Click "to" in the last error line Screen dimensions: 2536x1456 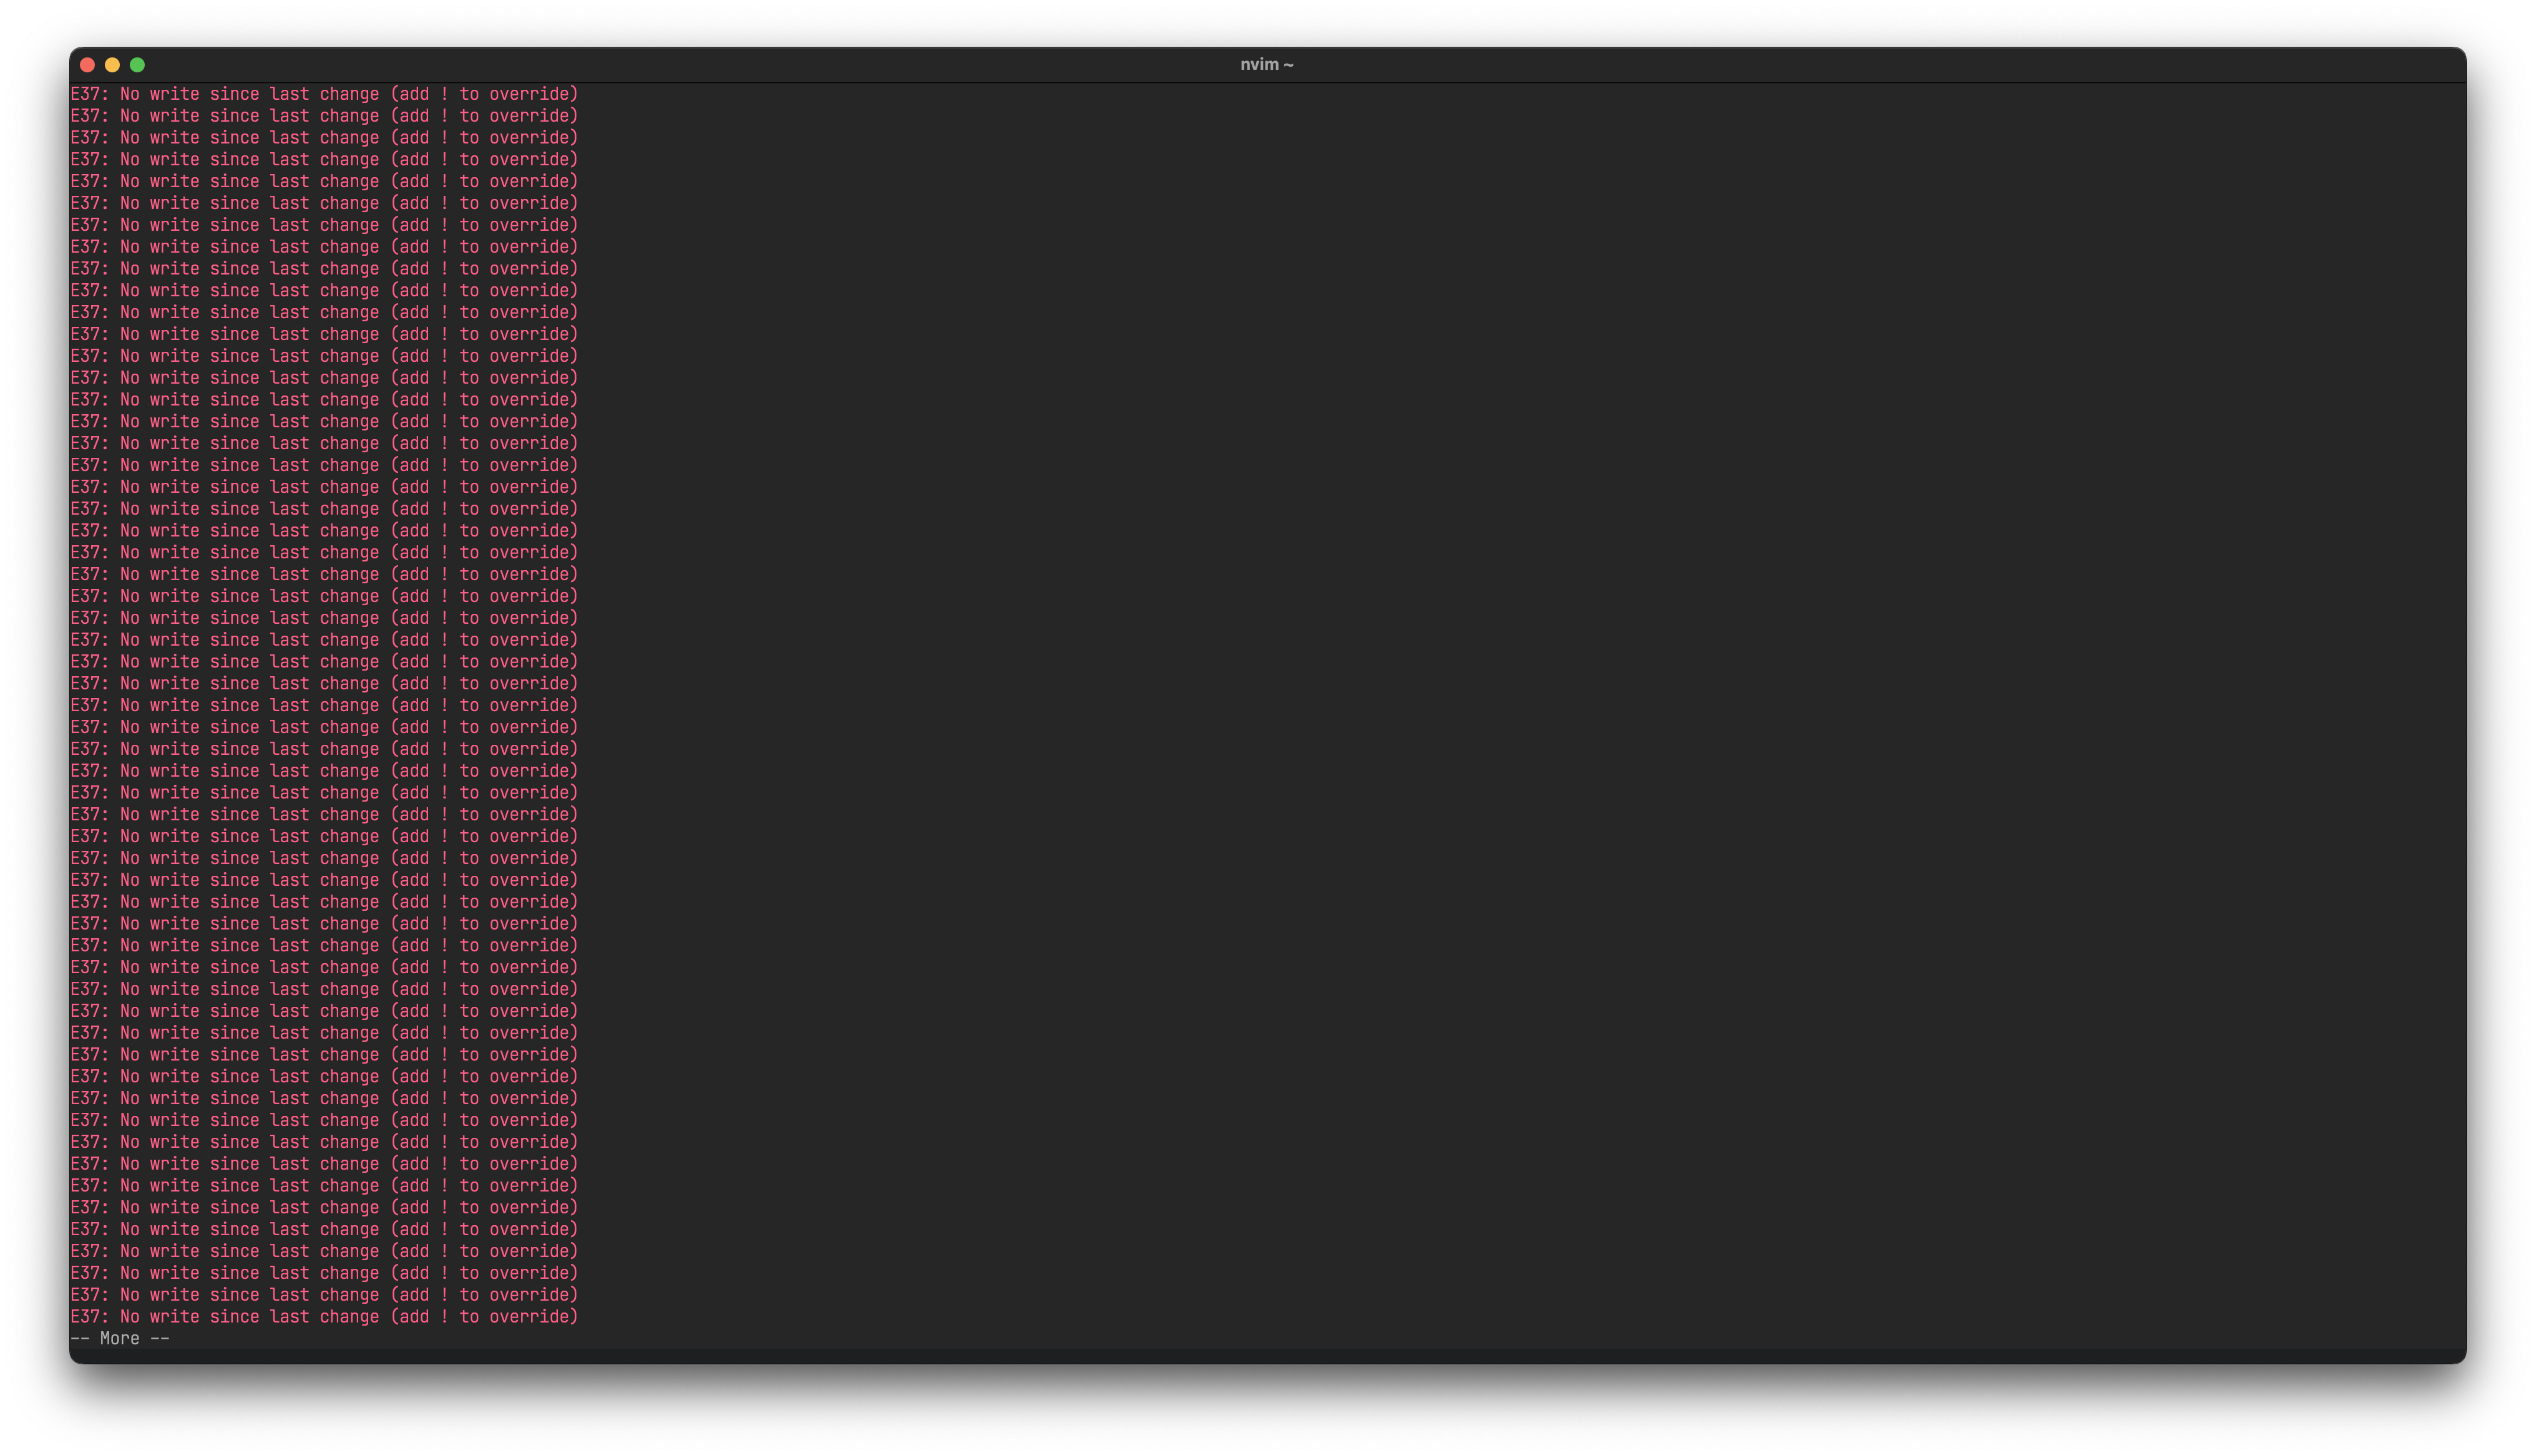tap(469, 1316)
